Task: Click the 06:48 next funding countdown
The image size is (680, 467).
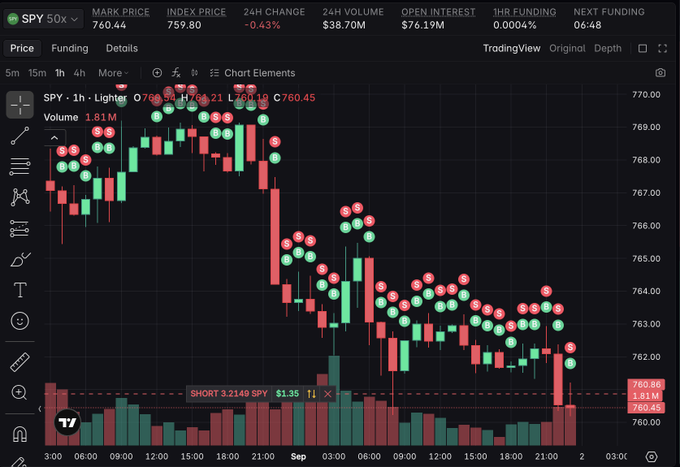Action: 587,25
